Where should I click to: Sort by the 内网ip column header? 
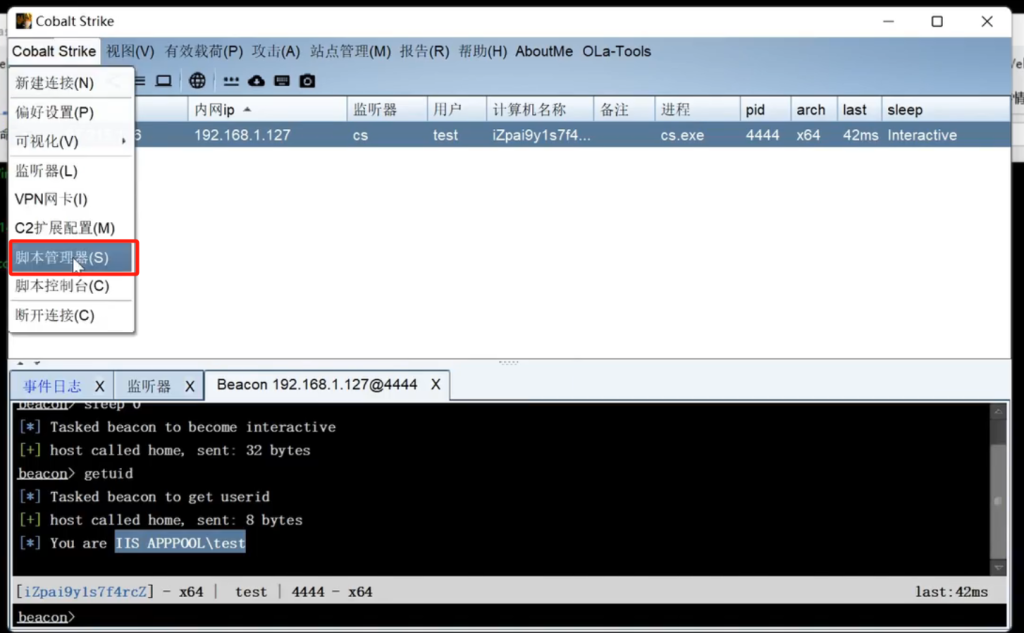pos(268,110)
